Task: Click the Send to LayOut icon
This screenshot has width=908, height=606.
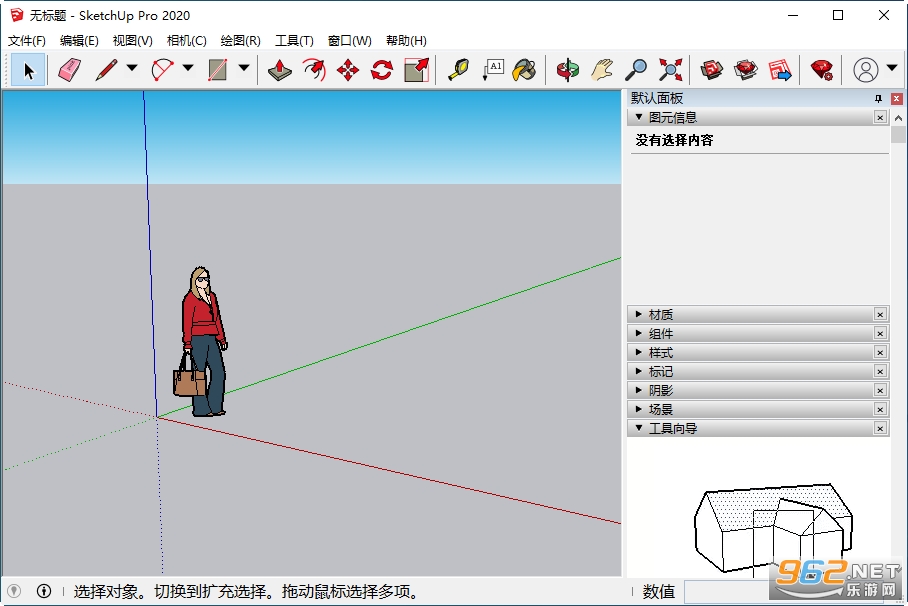Action: 779,70
